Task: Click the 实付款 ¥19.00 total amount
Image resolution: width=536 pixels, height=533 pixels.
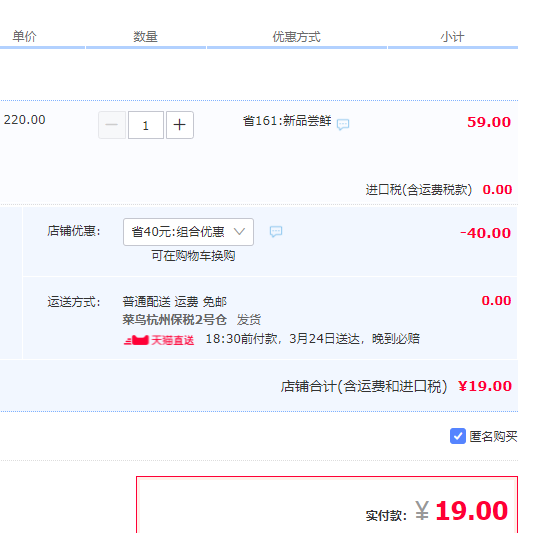Action: (471, 511)
